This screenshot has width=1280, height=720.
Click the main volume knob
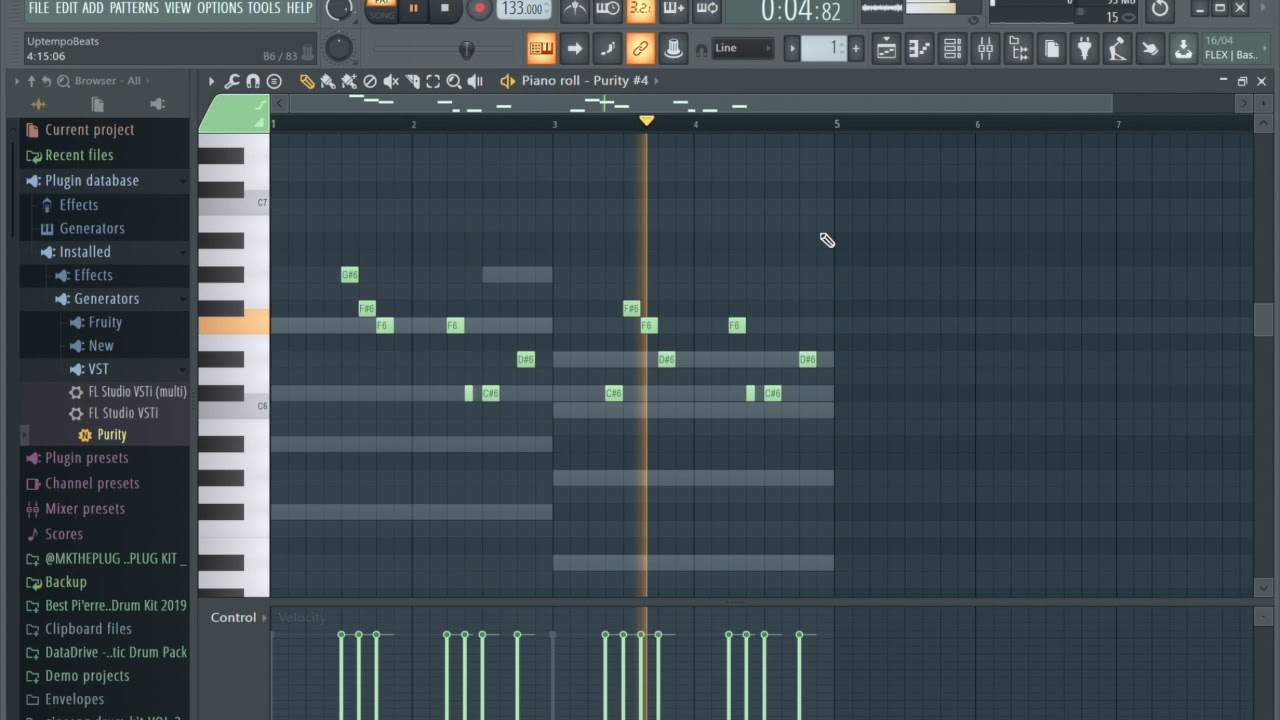point(340,9)
